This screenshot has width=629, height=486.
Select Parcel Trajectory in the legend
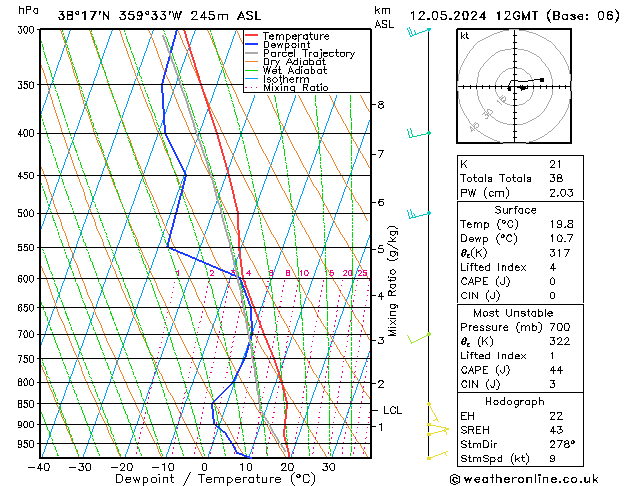click(x=309, y=53)
